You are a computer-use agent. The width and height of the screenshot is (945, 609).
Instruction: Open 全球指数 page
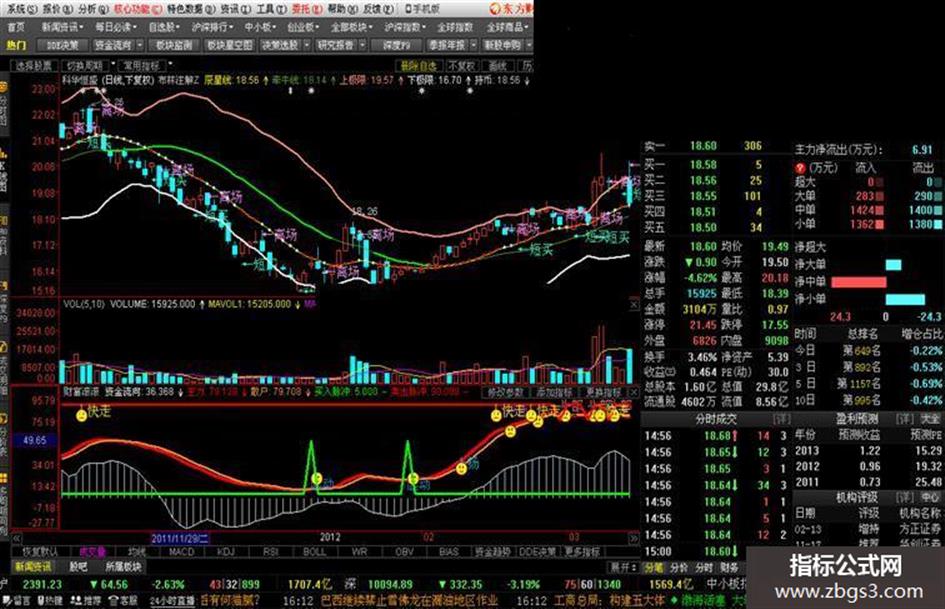[x=455, y=27]
